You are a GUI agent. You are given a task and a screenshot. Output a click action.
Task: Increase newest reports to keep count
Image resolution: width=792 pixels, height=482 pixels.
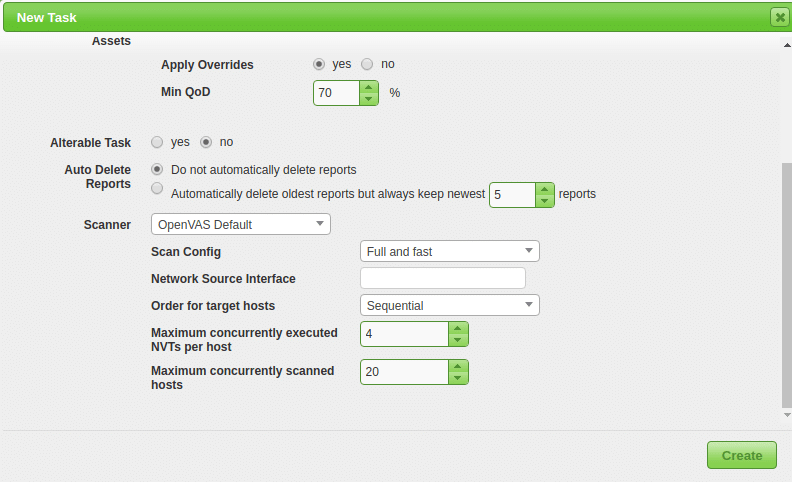click(x=544, y=188)
